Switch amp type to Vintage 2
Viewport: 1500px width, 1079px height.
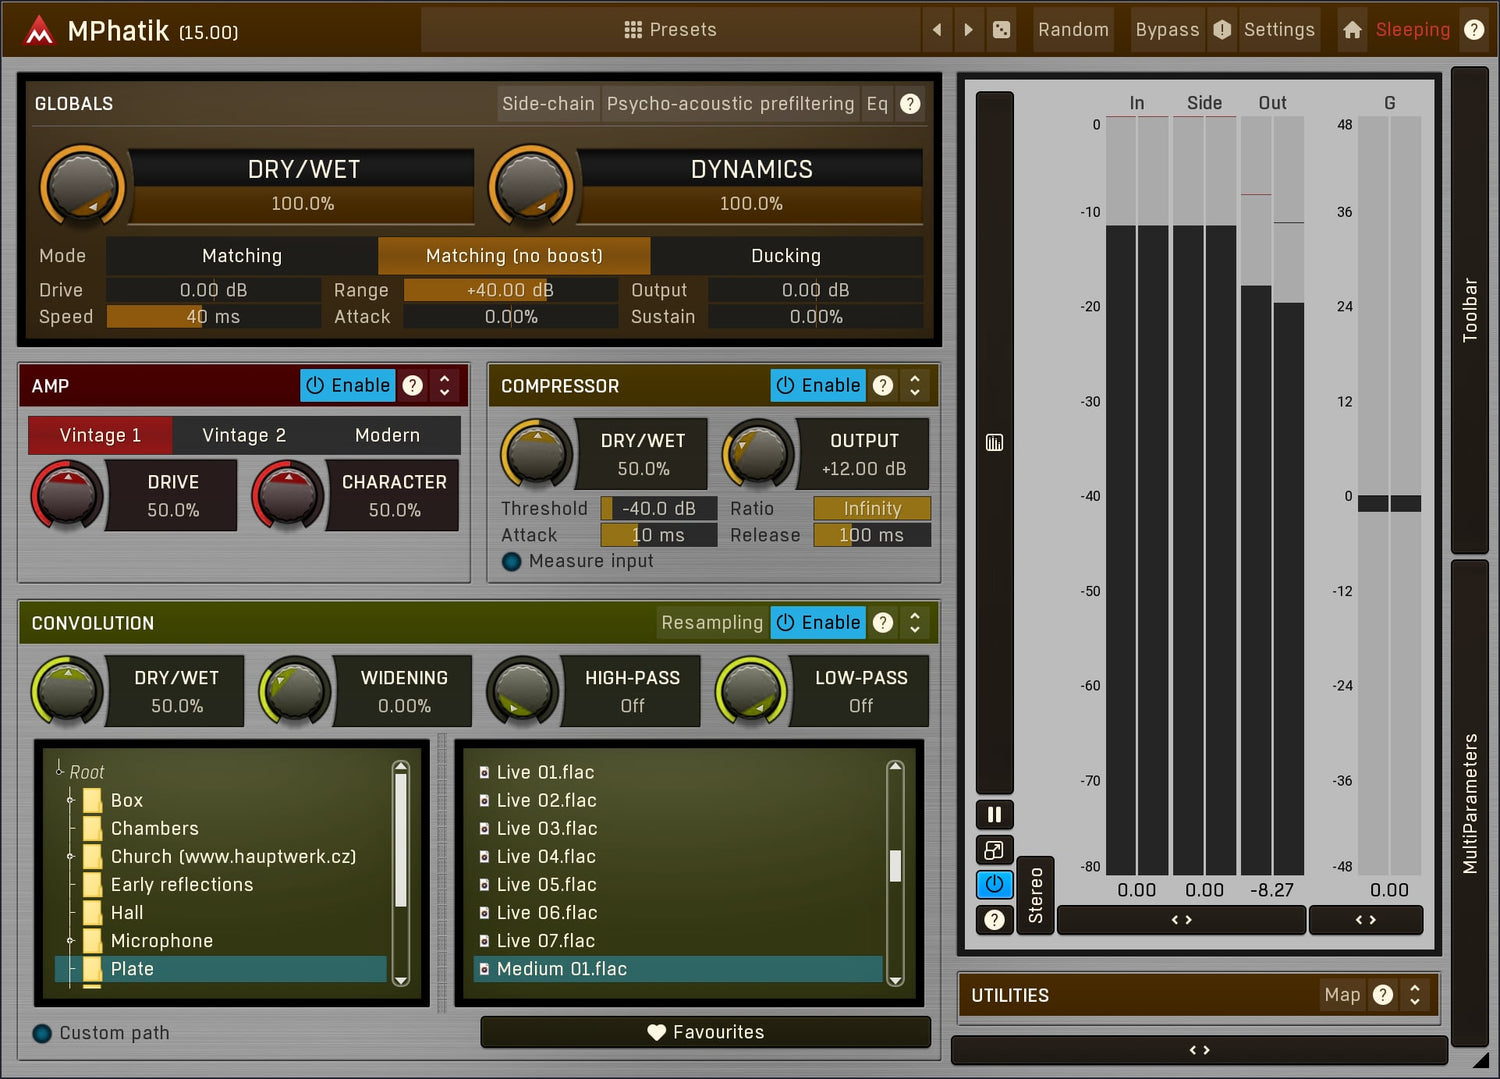pos(244,435)
